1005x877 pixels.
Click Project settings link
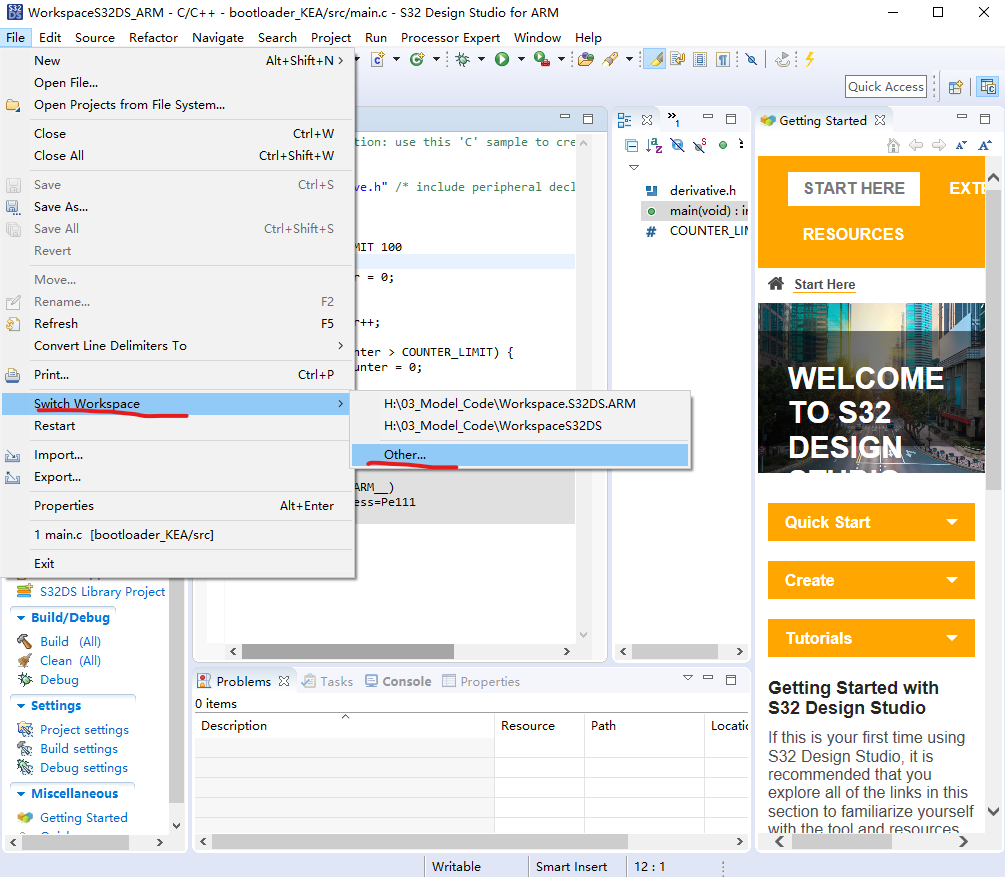point(84,730)
